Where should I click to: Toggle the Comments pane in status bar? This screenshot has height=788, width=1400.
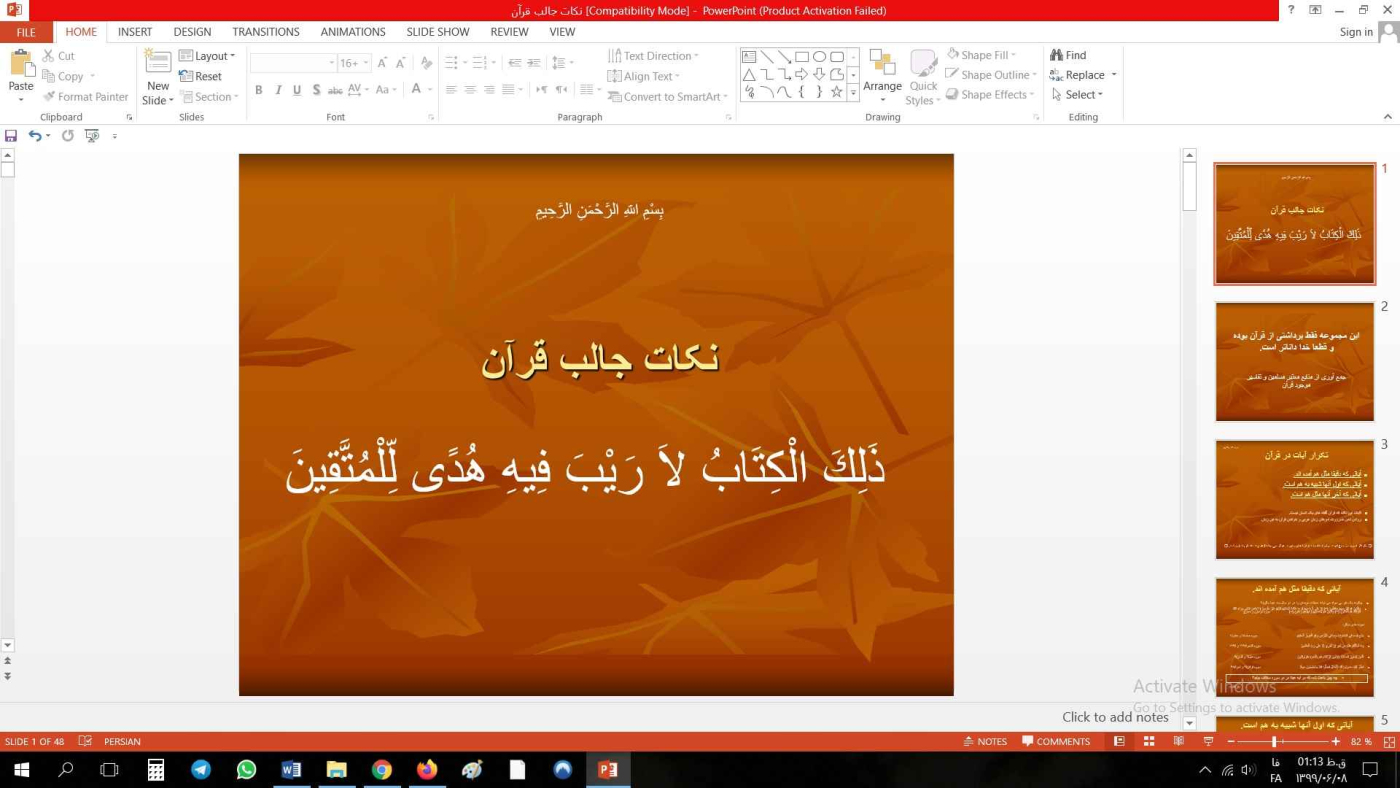pyautogui.click(x=1056, y=742)
